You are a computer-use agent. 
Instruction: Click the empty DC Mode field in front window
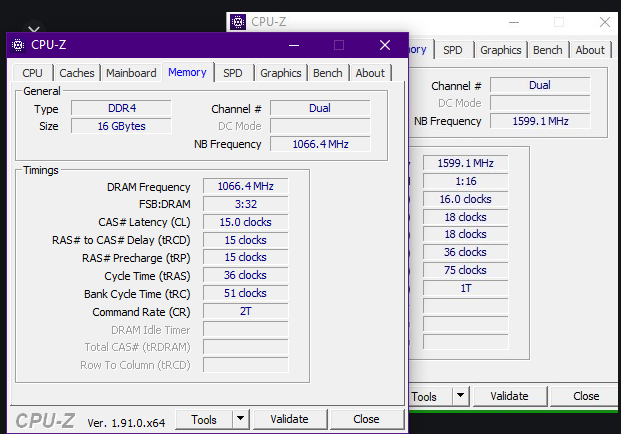coord(320,126)
